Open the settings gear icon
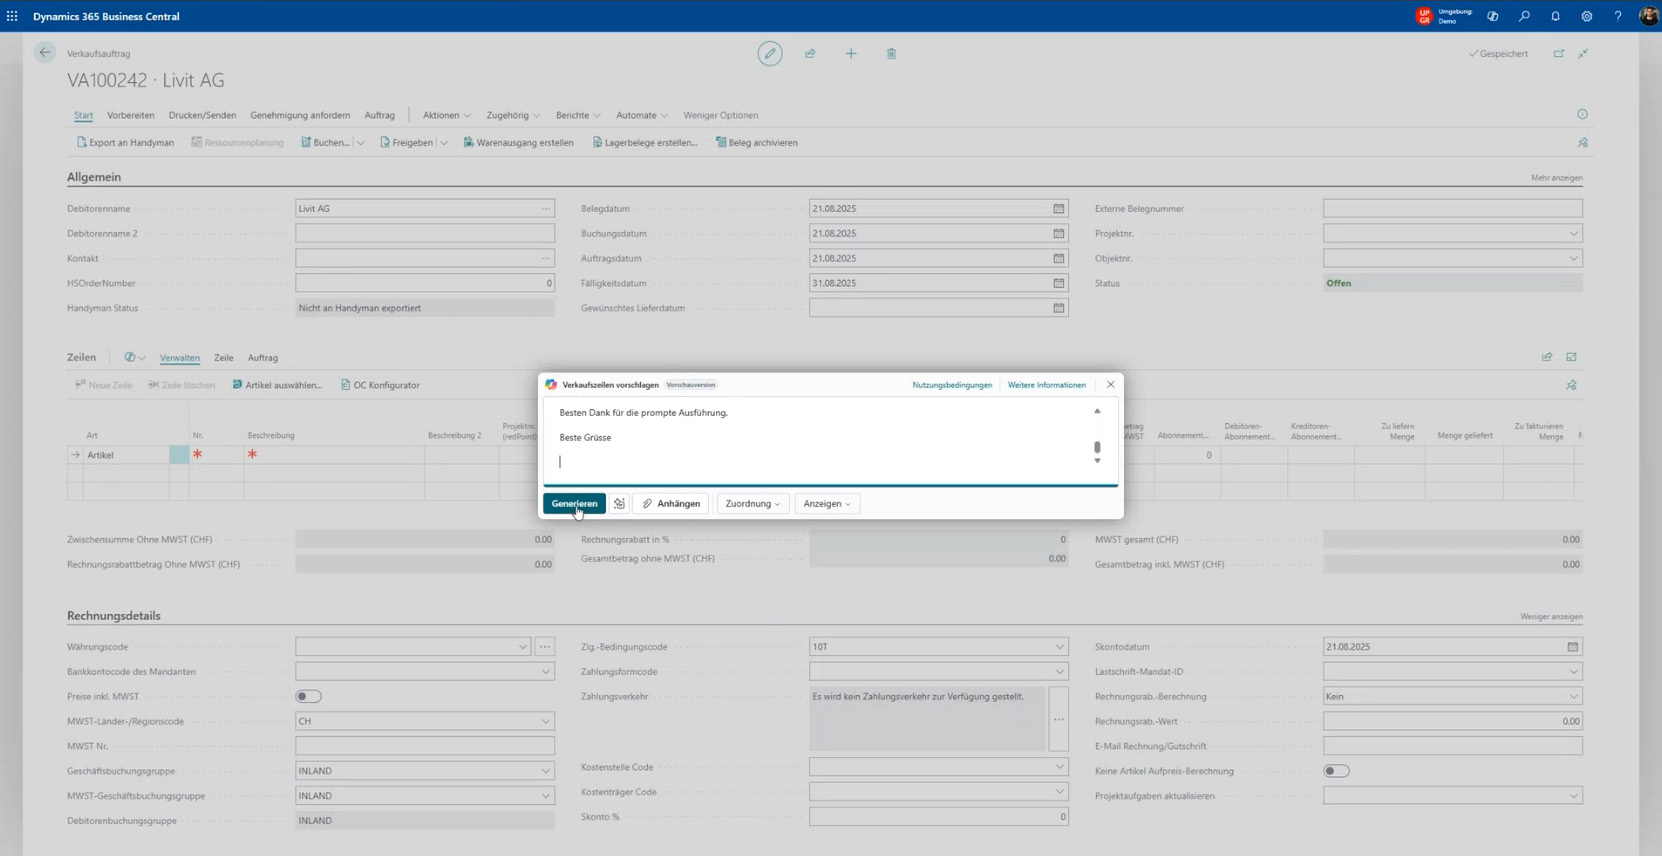This screenshot has width=1662, height=856. (1586, 16)
